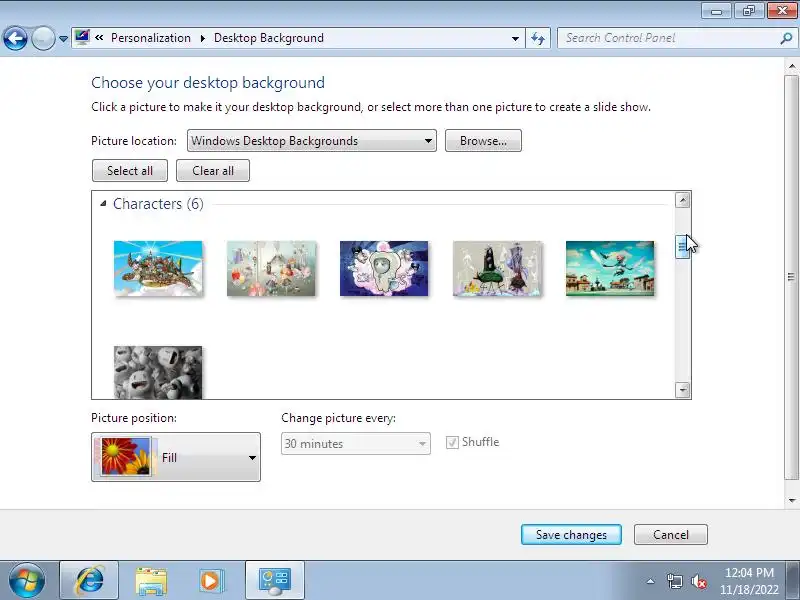Expand the arrow between Personalization and Desktop Background

coord(203,38)
